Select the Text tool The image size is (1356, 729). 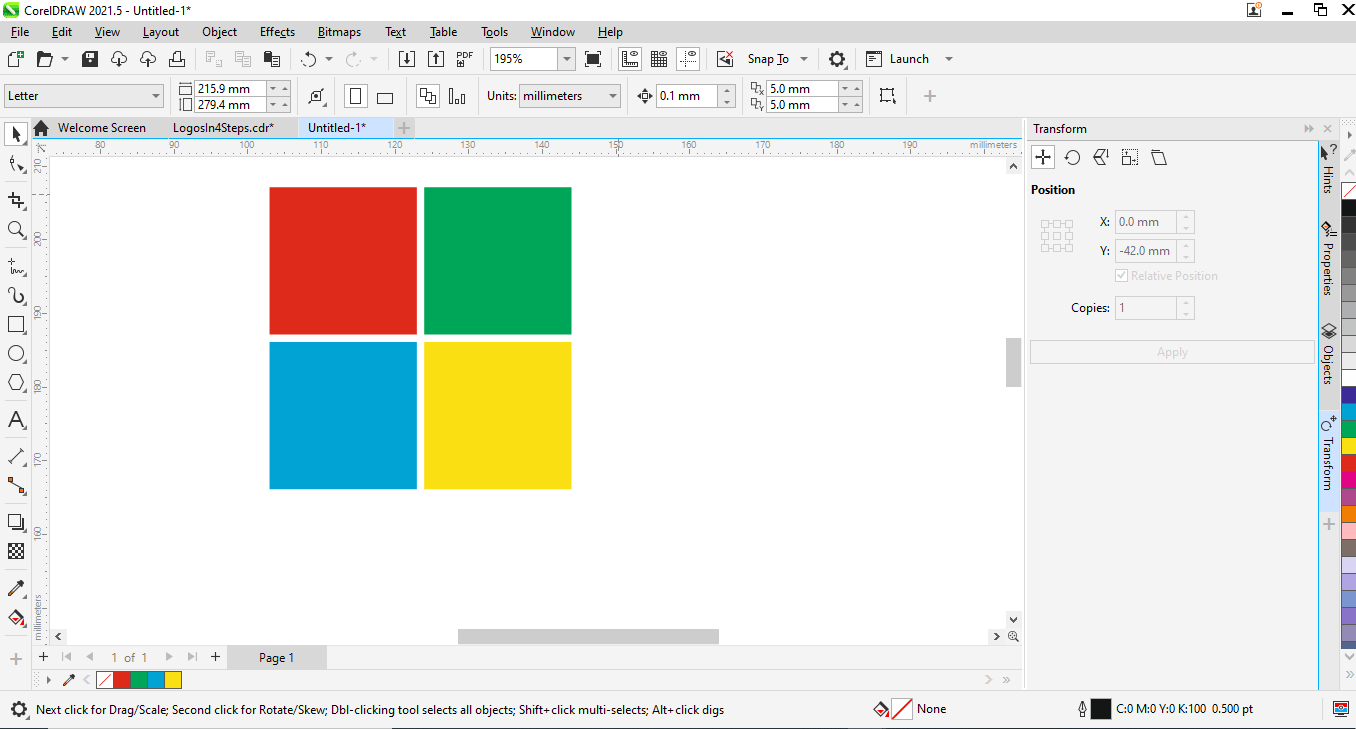[x=16, y=420]
